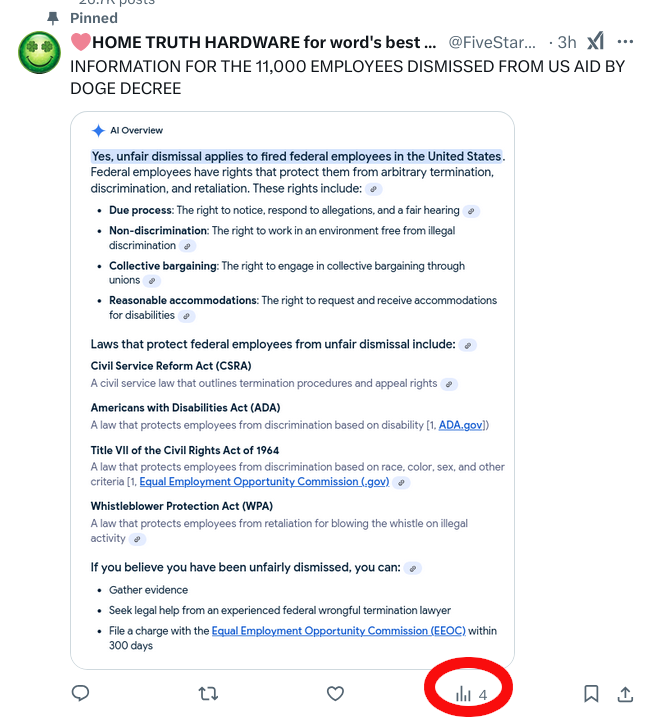Repost using the retweet arrows icon
Image resolution: width=652 pixels, height=717 pixels.
(208, 694)
